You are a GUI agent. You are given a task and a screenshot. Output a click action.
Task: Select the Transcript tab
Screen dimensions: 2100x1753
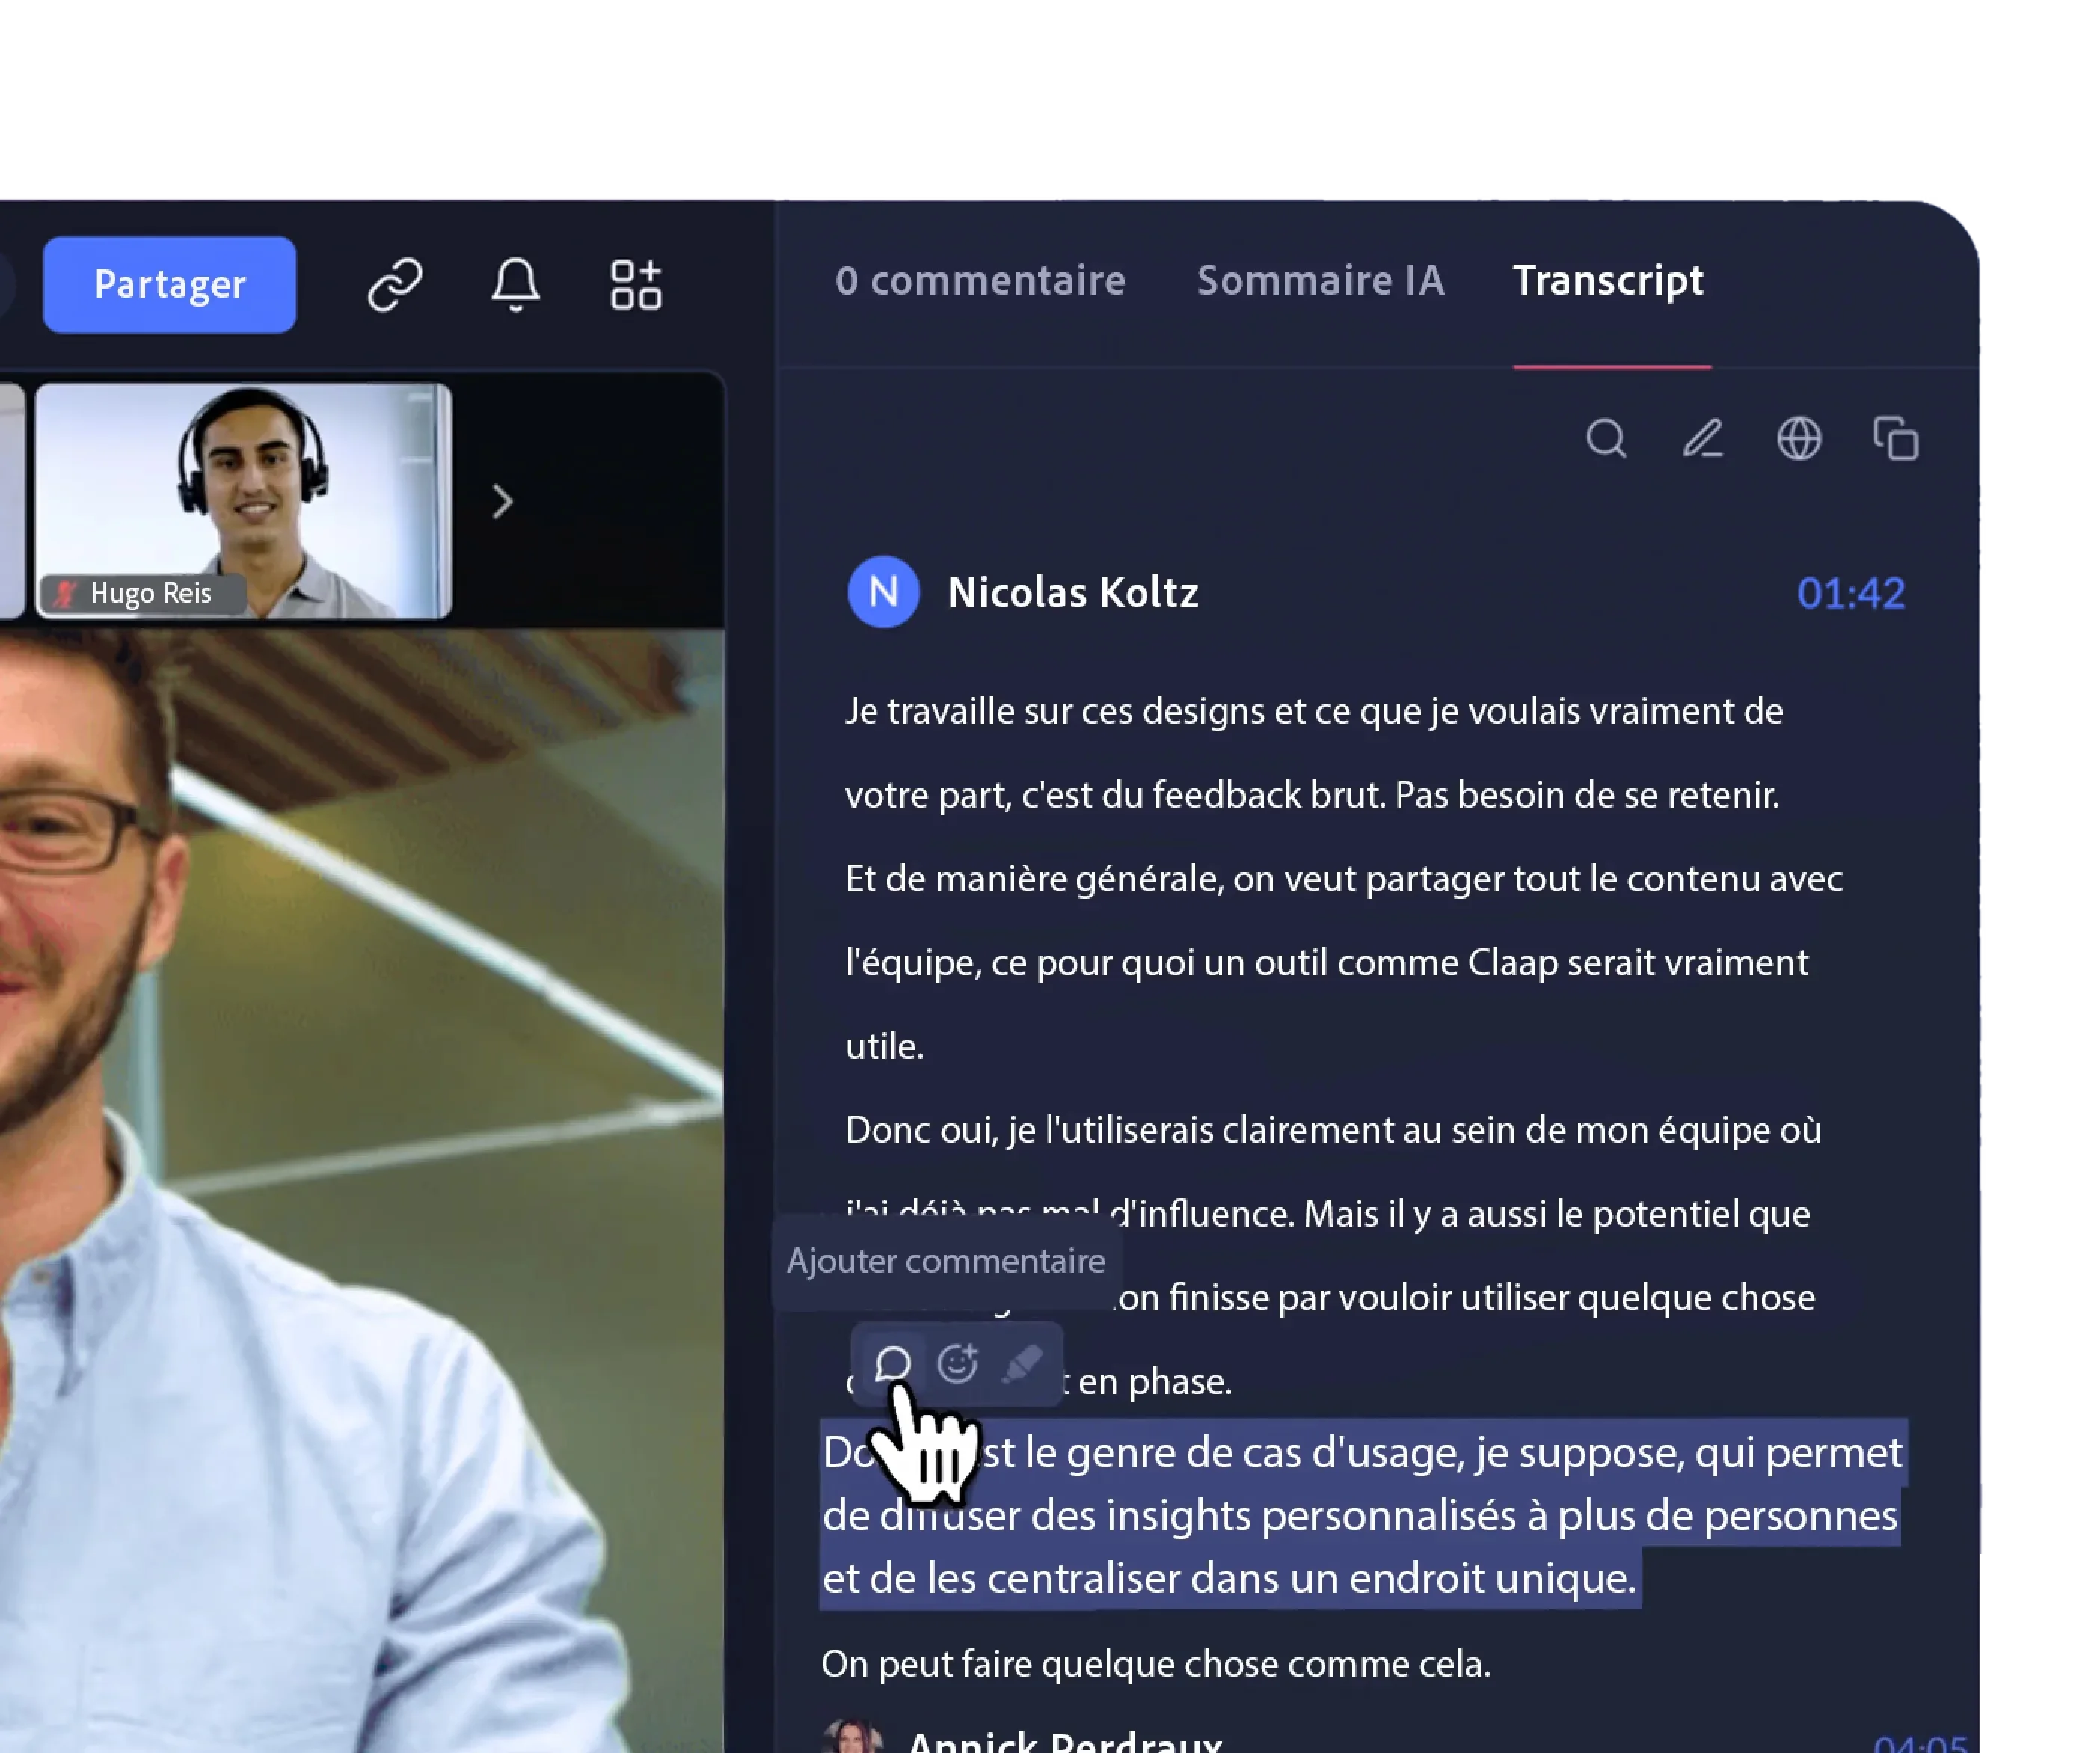coord(1608,281)
